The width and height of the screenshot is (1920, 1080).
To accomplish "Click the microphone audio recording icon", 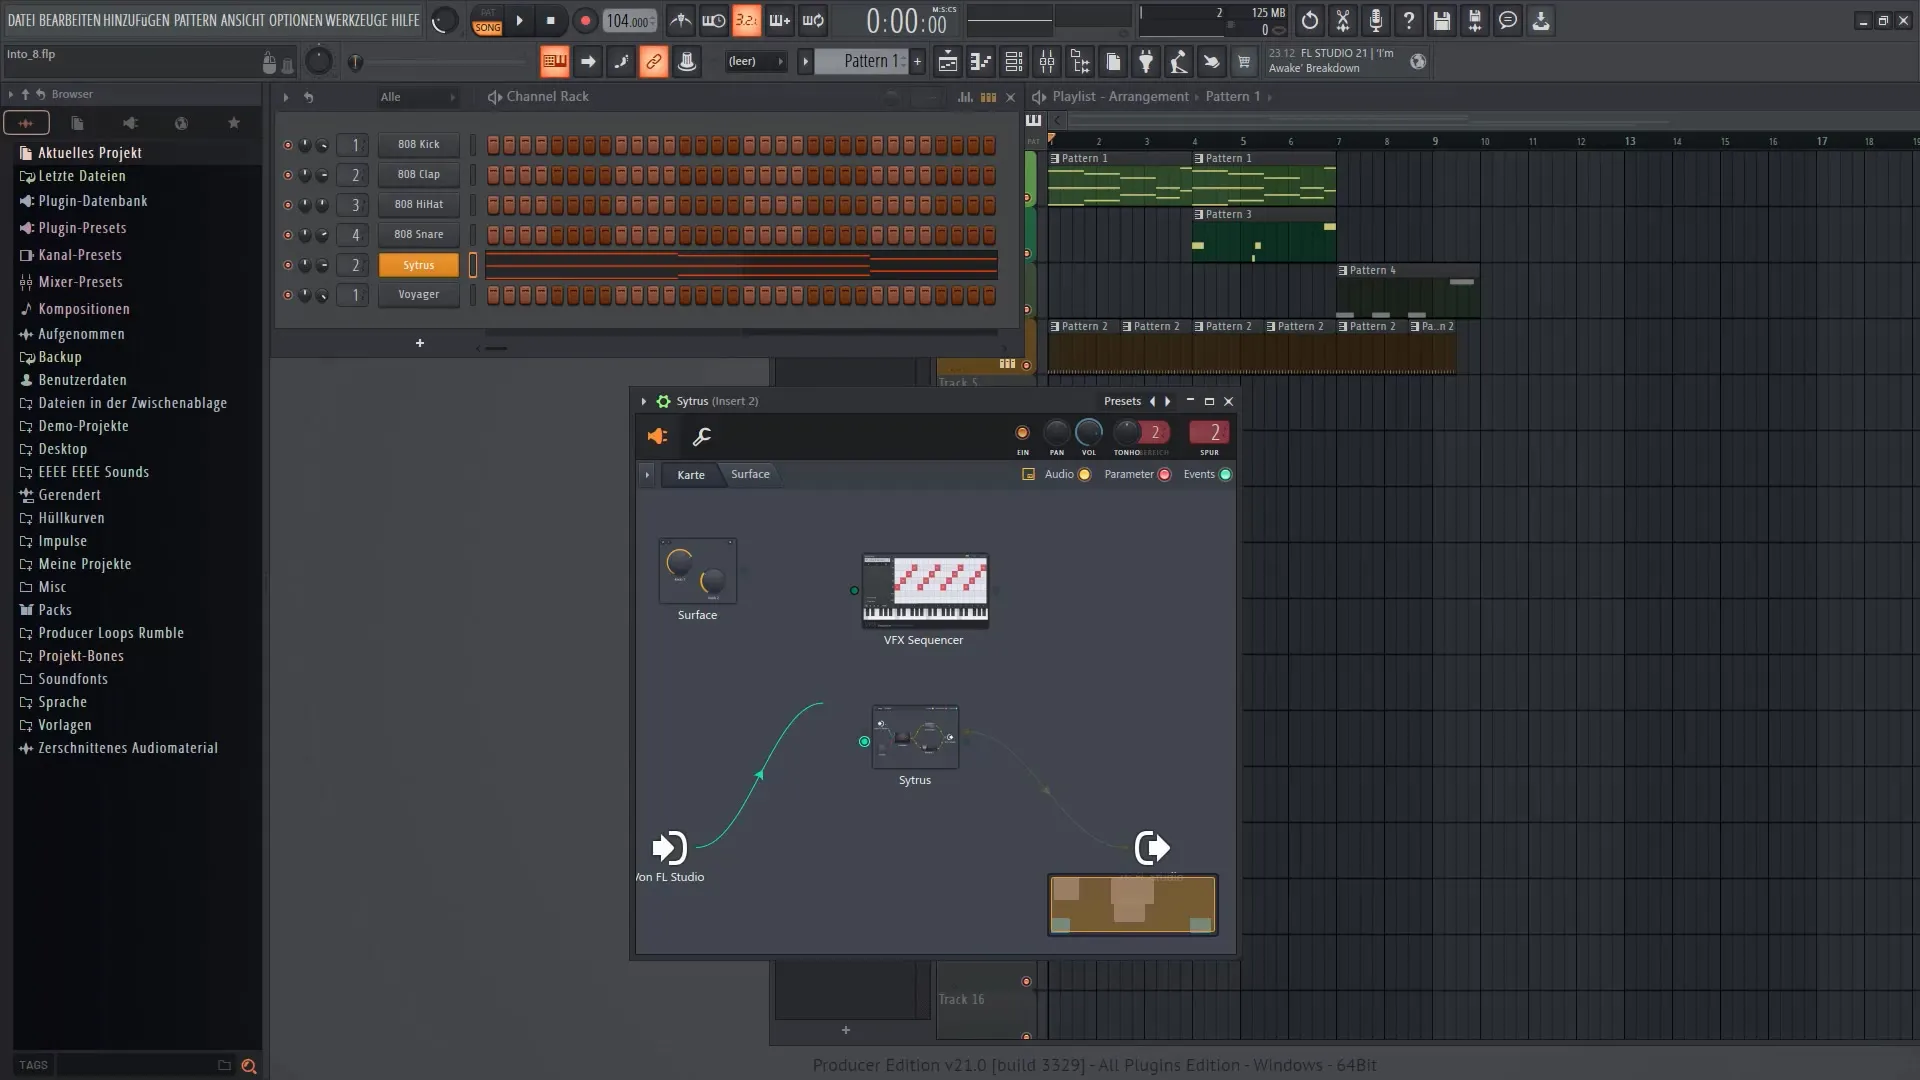I will point(1376,20).
